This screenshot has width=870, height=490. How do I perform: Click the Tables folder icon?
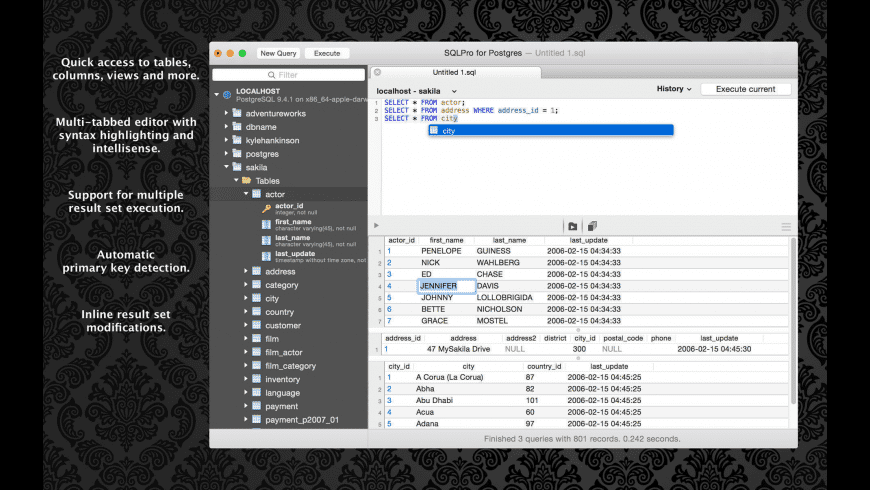(x=247, y=180)
